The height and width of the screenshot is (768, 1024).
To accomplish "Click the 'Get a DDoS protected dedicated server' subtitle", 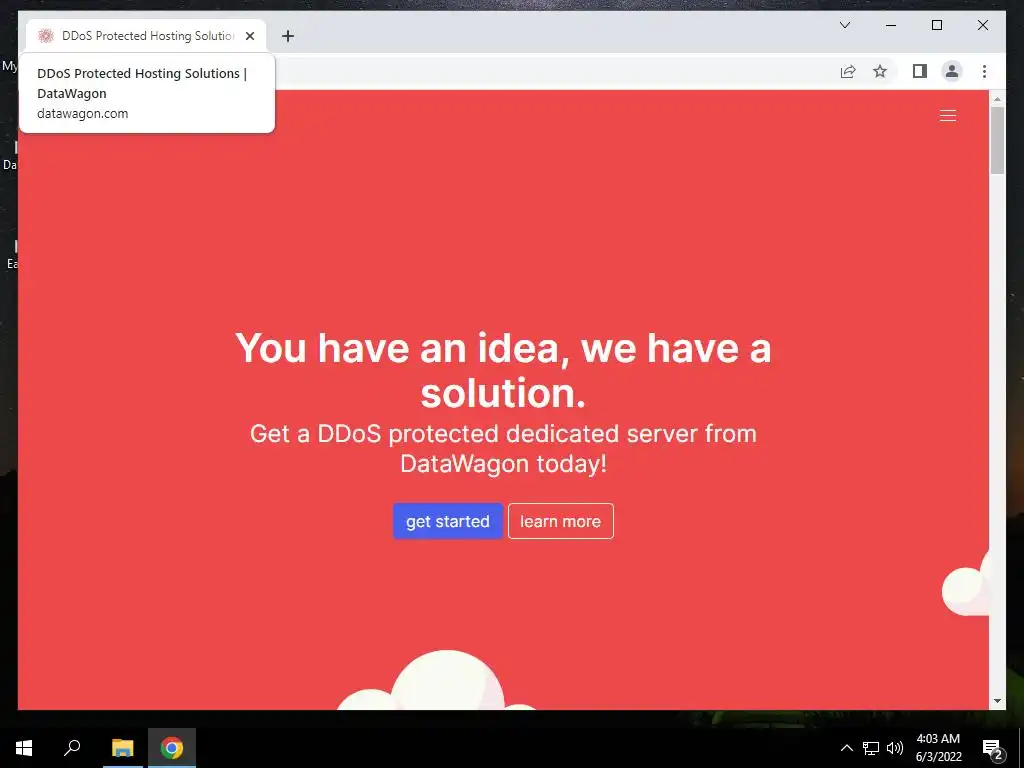I will (x=503, y=449).
